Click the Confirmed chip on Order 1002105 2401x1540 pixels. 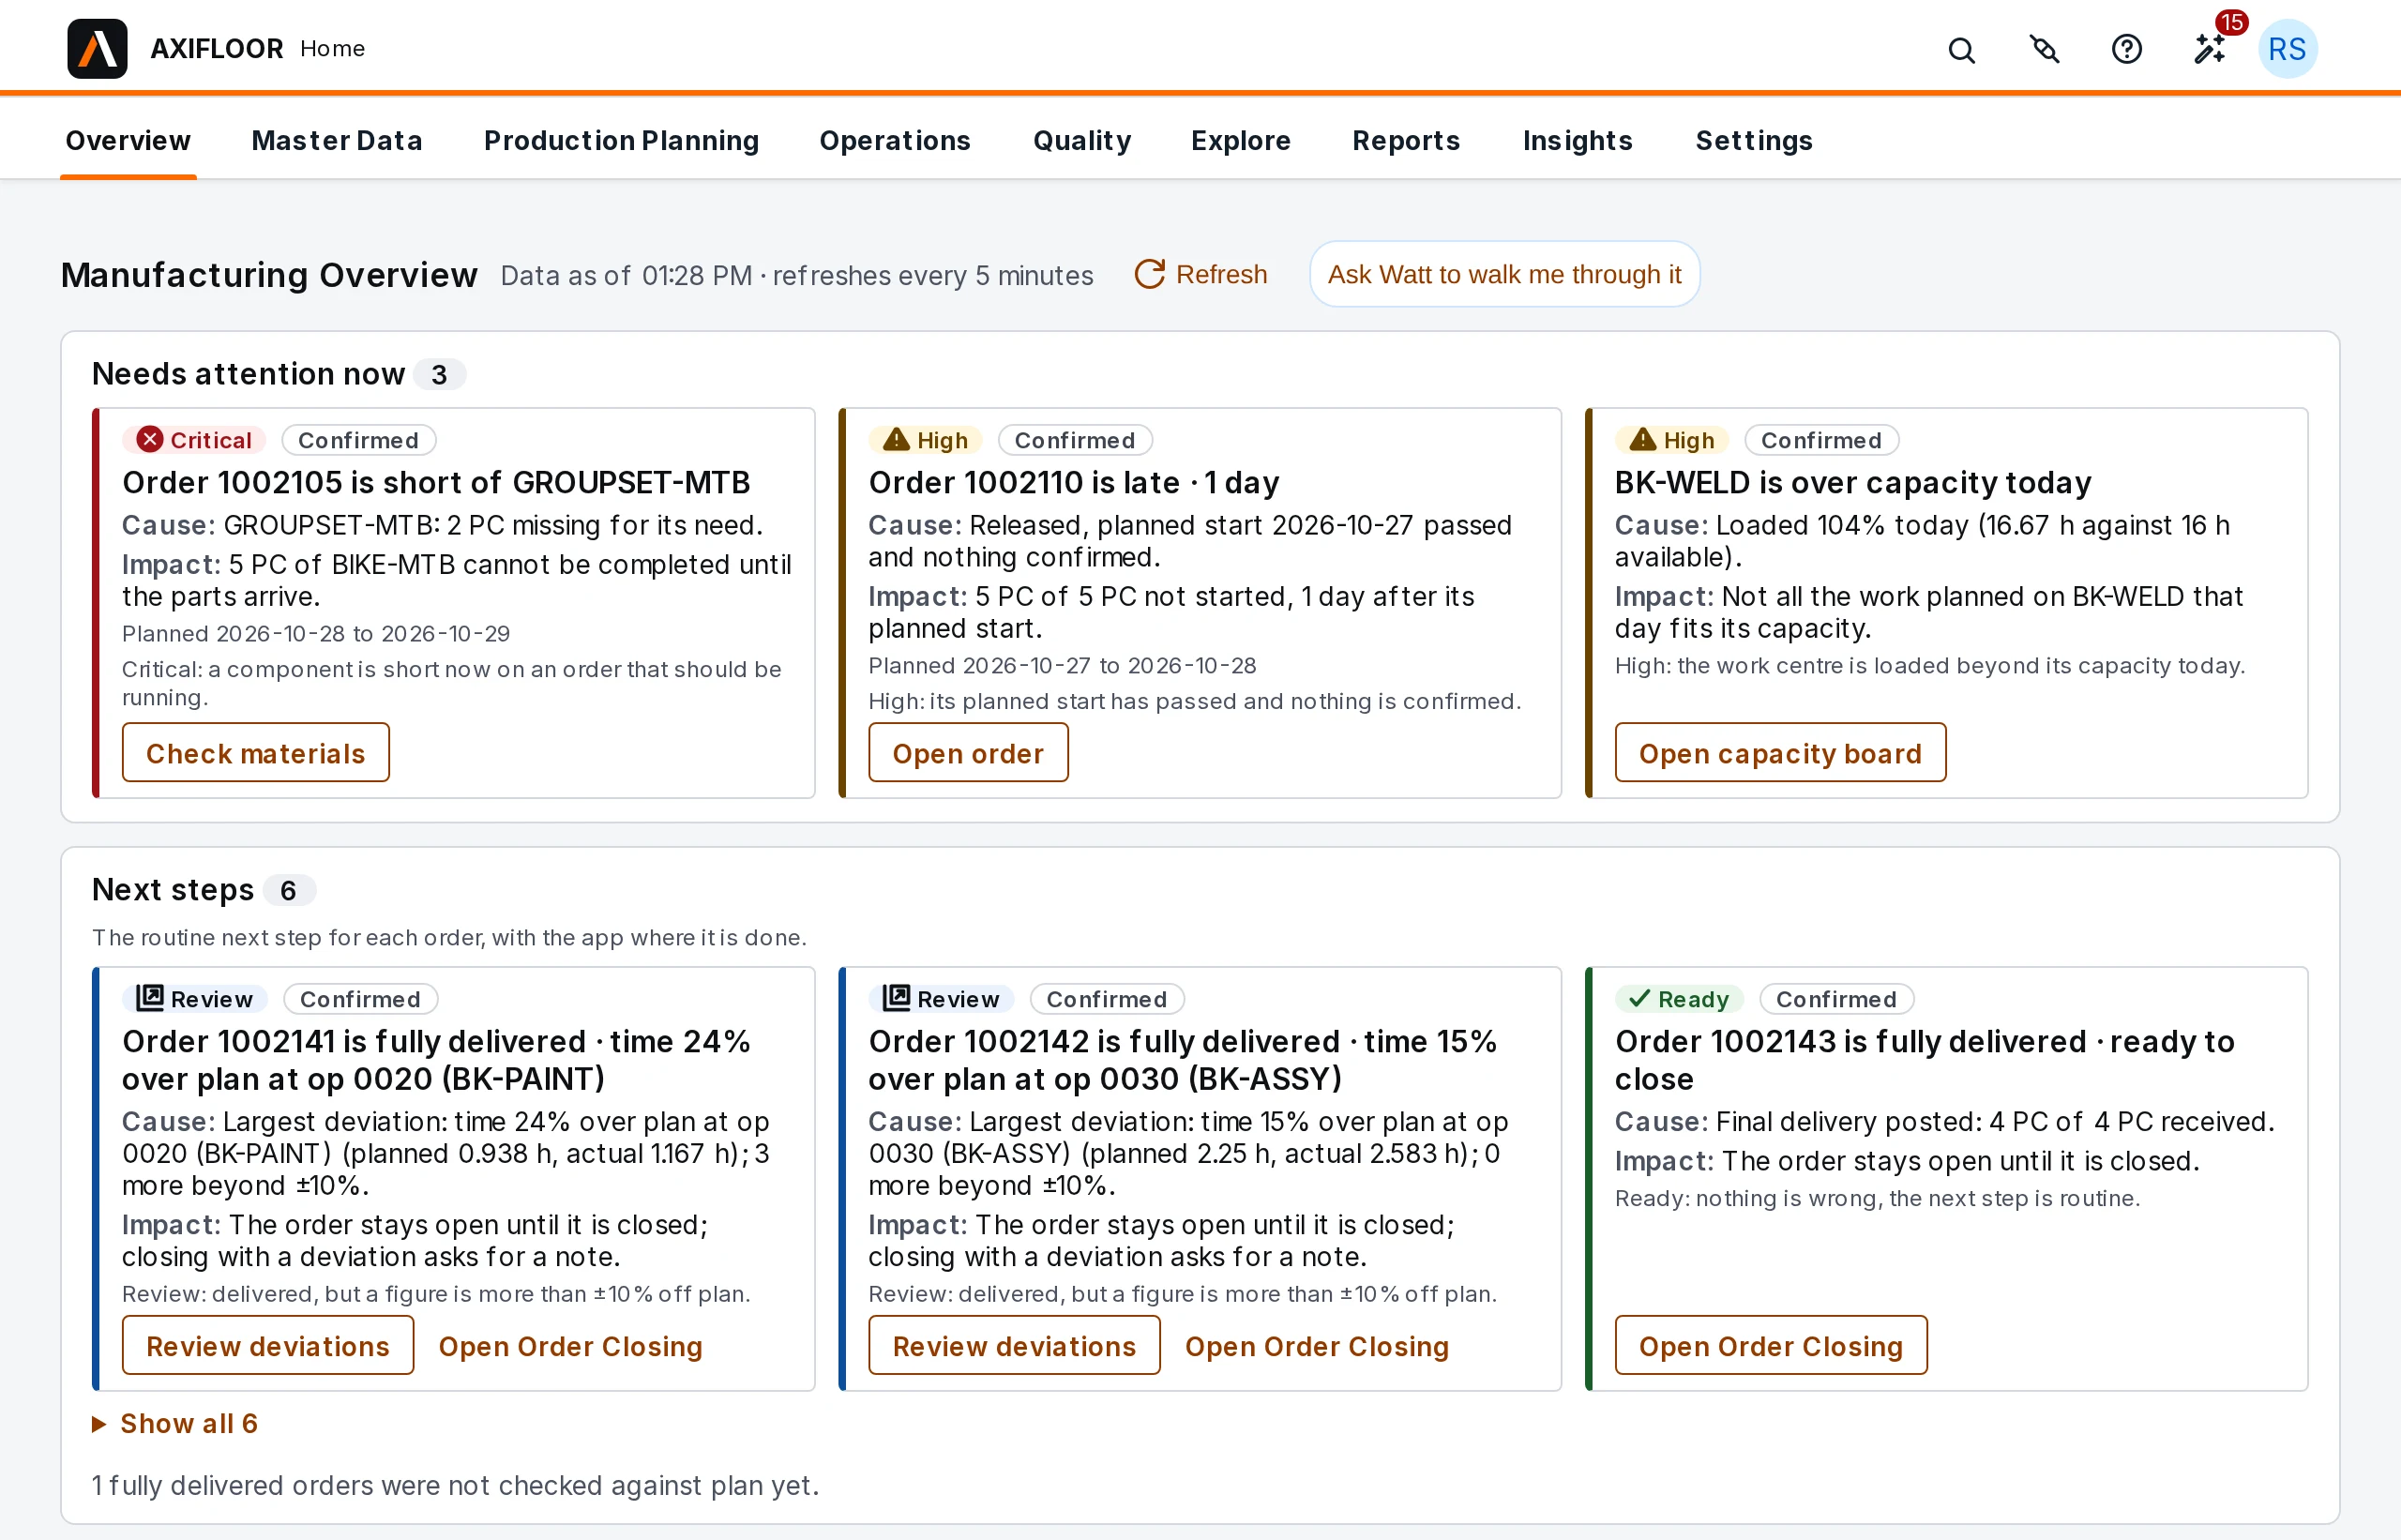coord(359,440)
